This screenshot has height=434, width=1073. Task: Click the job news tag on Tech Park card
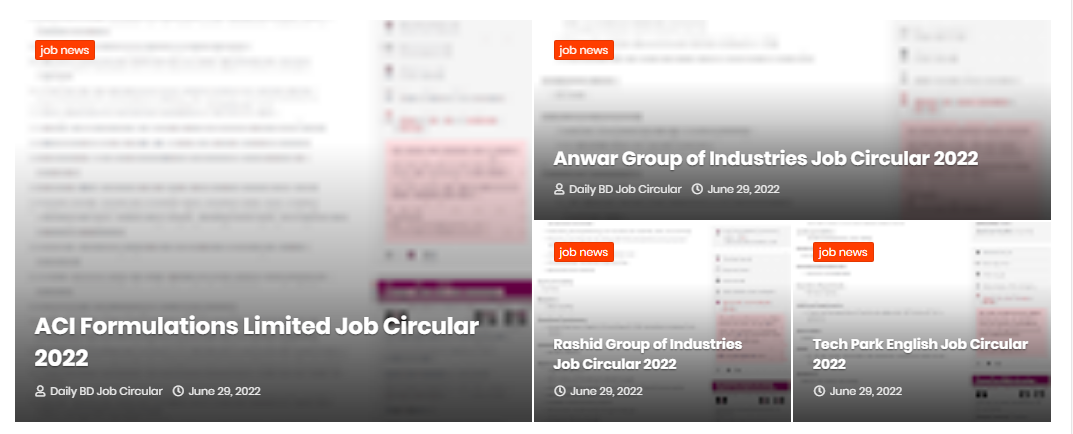[x=843, y=252]
